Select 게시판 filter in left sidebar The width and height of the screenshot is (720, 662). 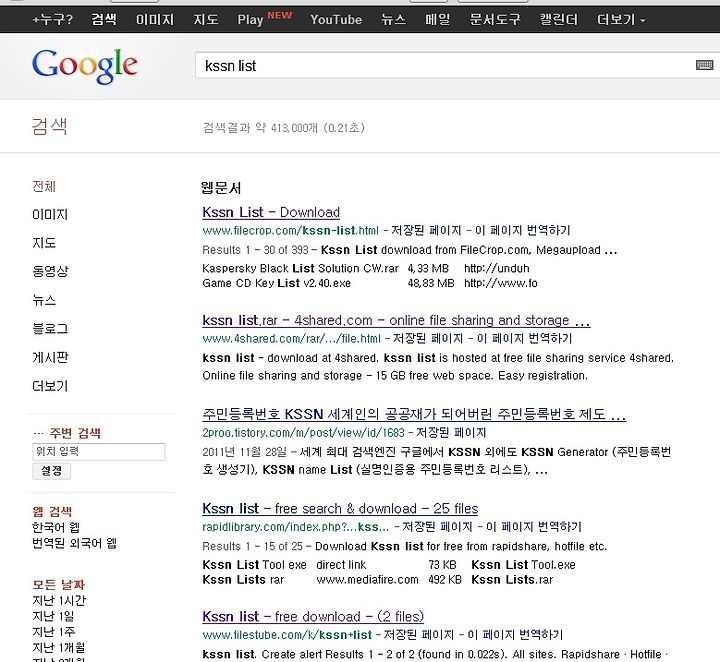coord(50,357)
